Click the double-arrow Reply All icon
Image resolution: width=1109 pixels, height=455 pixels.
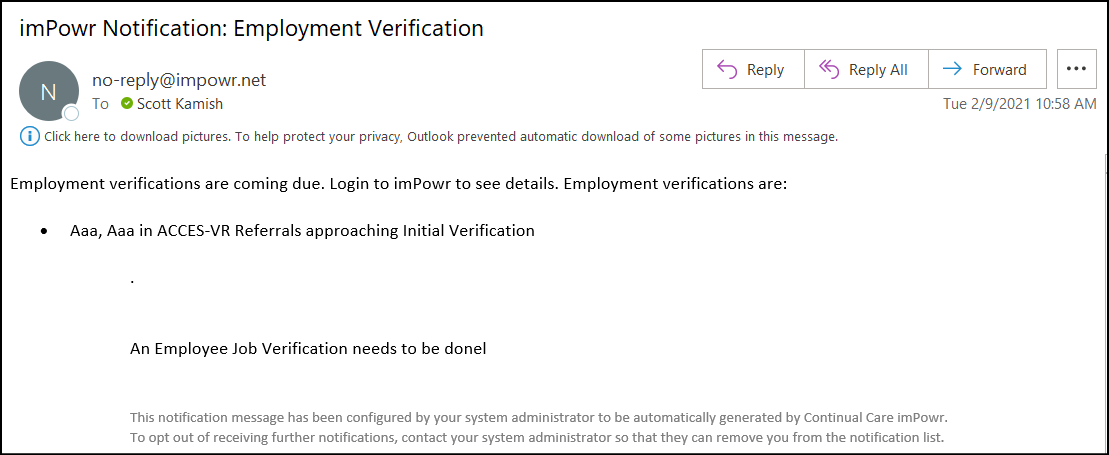point(828,69)
